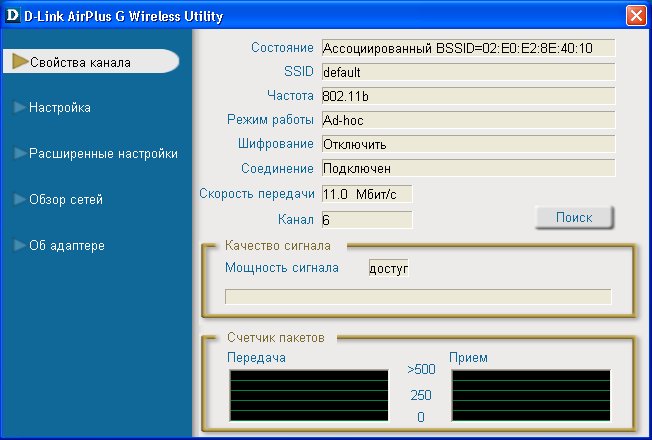The width and height of the screenshot is (652, 440).
Task: Click the Шифрование field showing Отключить
Action: coord(468,144)
